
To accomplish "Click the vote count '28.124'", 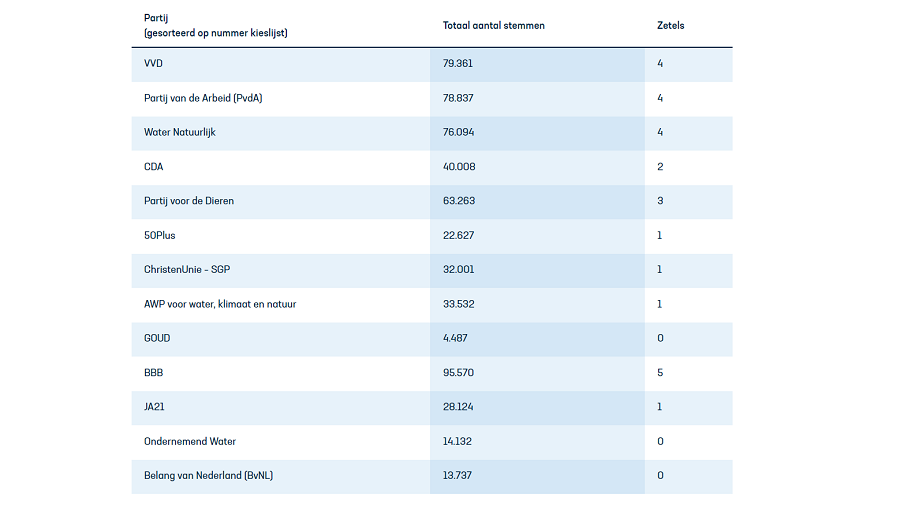I will coord(458,407).
